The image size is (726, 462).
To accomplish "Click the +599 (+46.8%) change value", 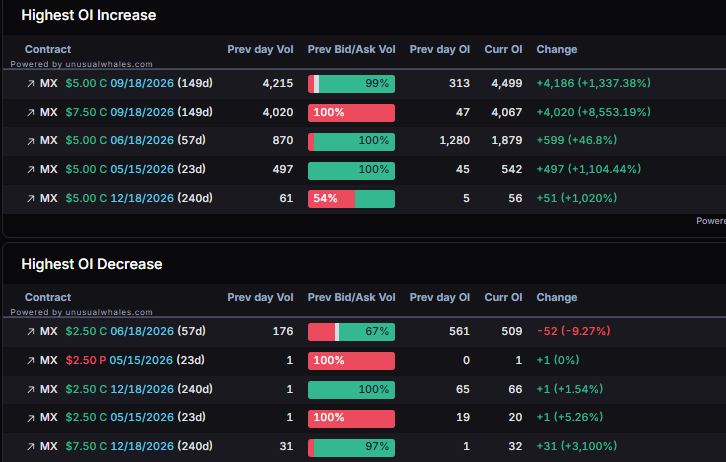I will (576, 140).
